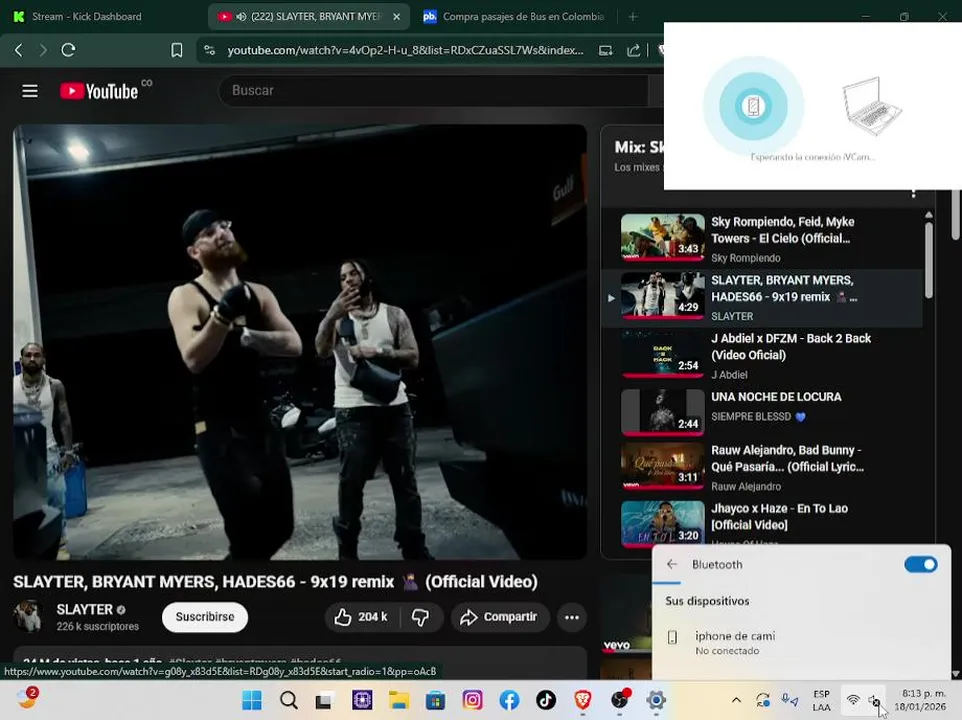Open the purple chip app on taskbar
This screenshot has height=720, width=962.
(362, 700)
